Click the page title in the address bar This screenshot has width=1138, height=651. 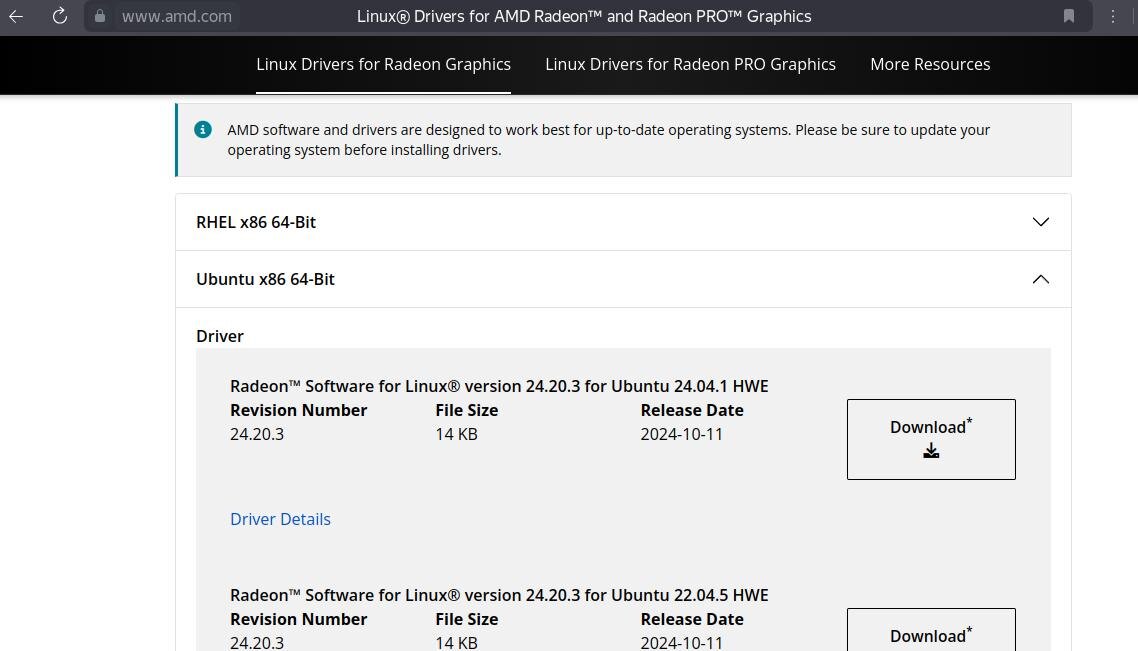[x=584, y=16]
